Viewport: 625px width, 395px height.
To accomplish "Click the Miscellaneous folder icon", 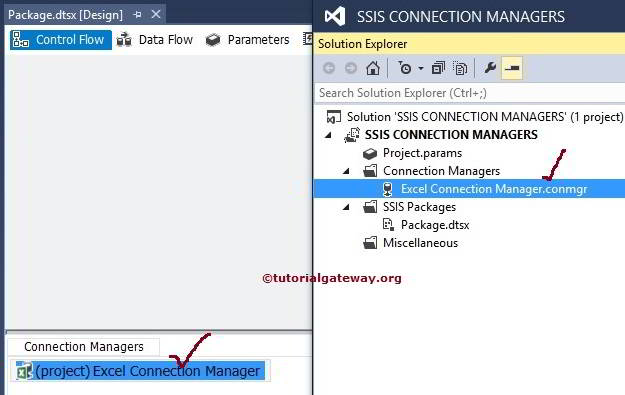I will (370, 243).
